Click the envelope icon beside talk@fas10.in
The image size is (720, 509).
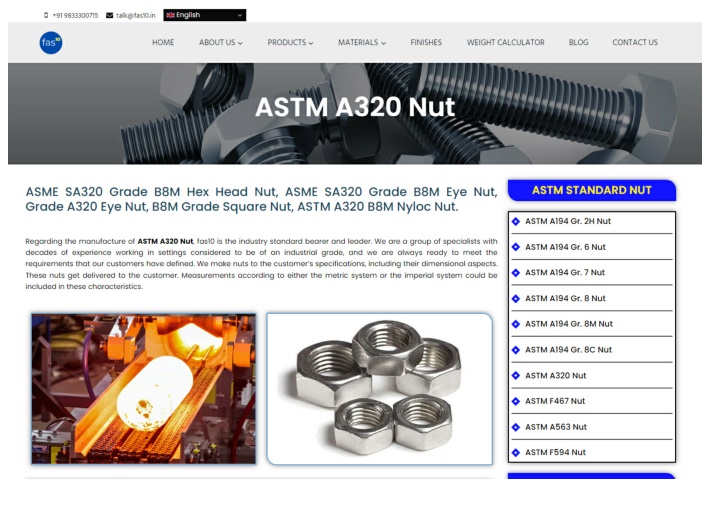tap(109, 15)
